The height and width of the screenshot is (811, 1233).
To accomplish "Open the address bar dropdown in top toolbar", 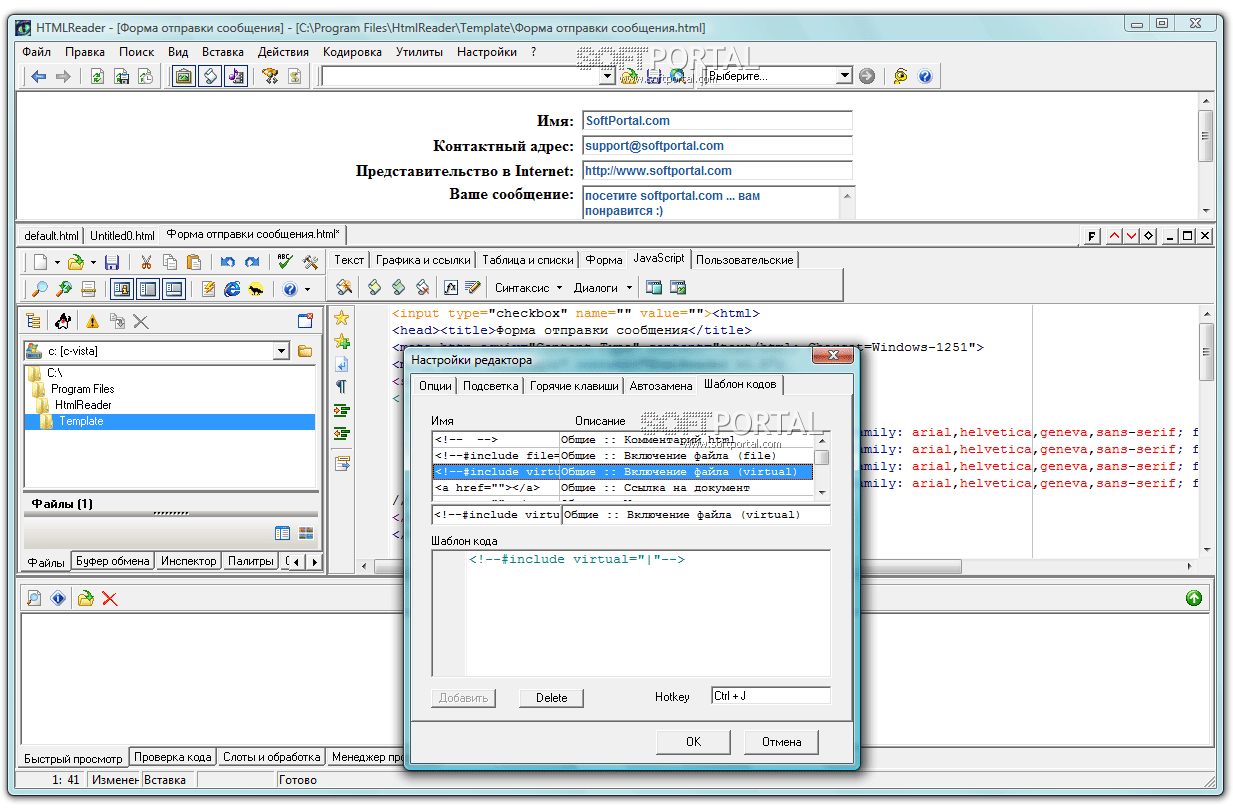I will tap(607, 76).
